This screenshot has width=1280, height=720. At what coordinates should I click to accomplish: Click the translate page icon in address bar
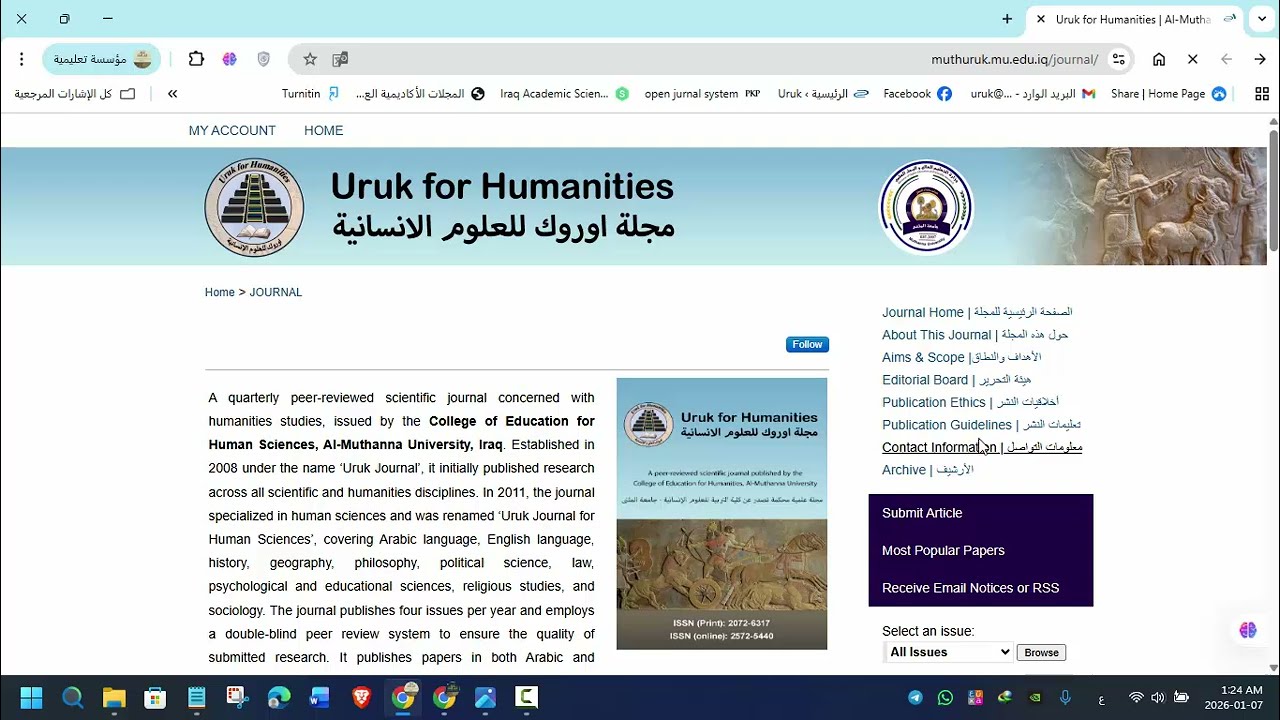pos(340,59)
